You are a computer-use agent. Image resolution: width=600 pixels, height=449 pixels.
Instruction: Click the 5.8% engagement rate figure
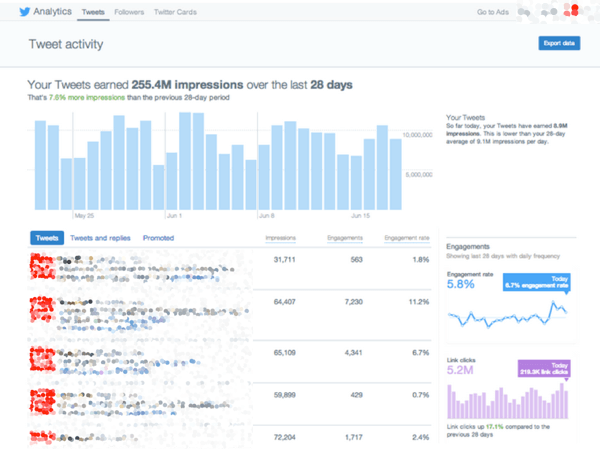pos(461,284)
